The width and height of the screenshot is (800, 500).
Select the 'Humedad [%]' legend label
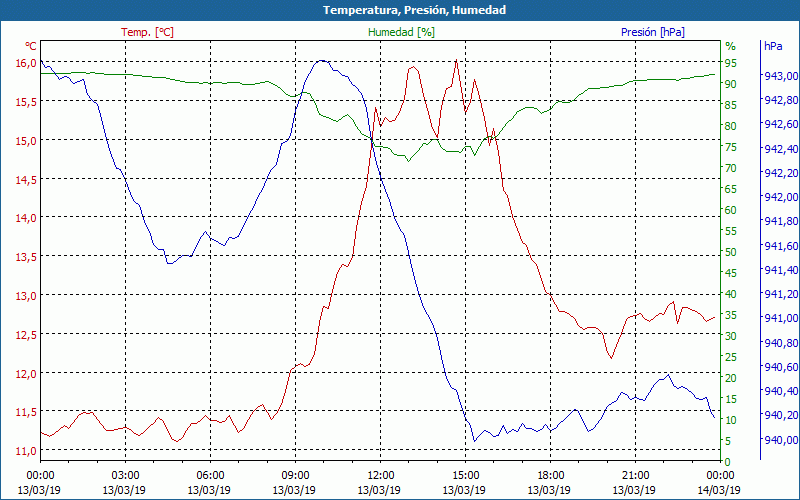401,32
